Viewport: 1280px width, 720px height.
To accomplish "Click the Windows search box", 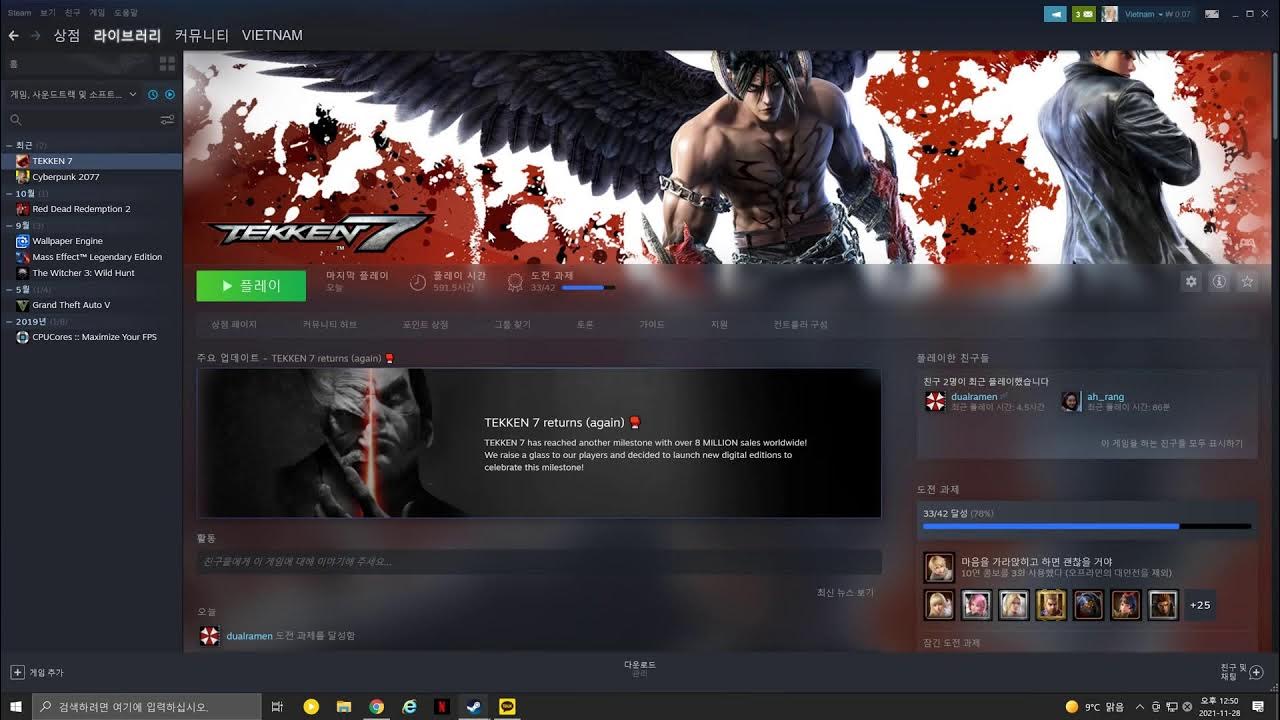I will click(147, 706).
